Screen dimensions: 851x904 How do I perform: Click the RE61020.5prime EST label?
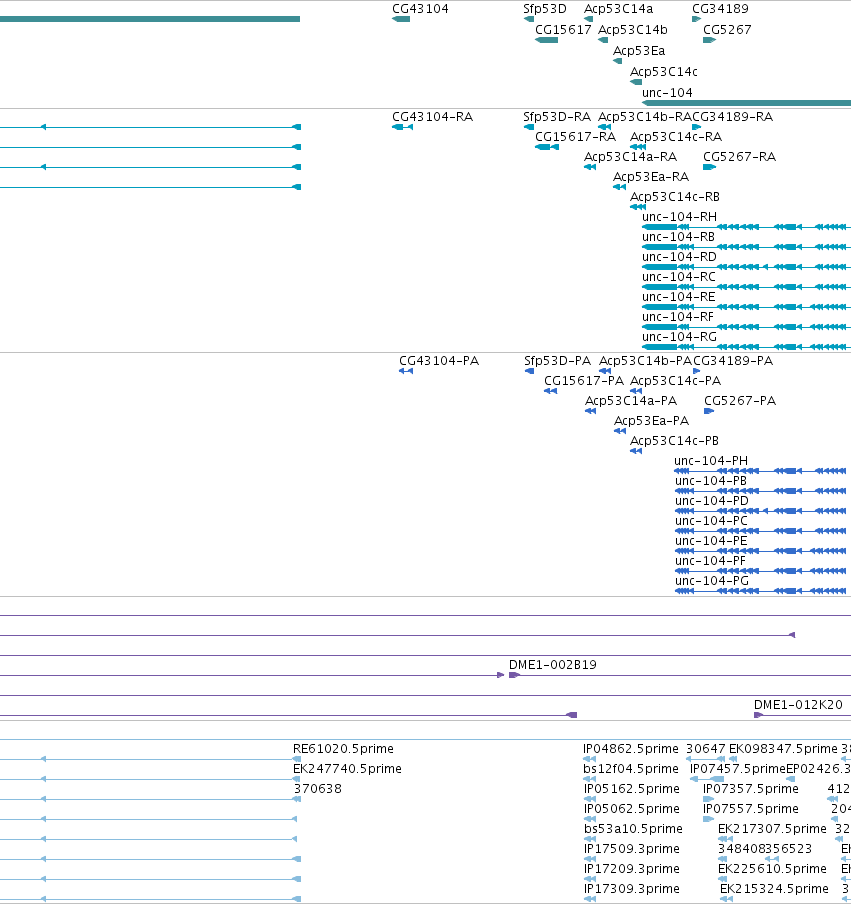(343, 748)
